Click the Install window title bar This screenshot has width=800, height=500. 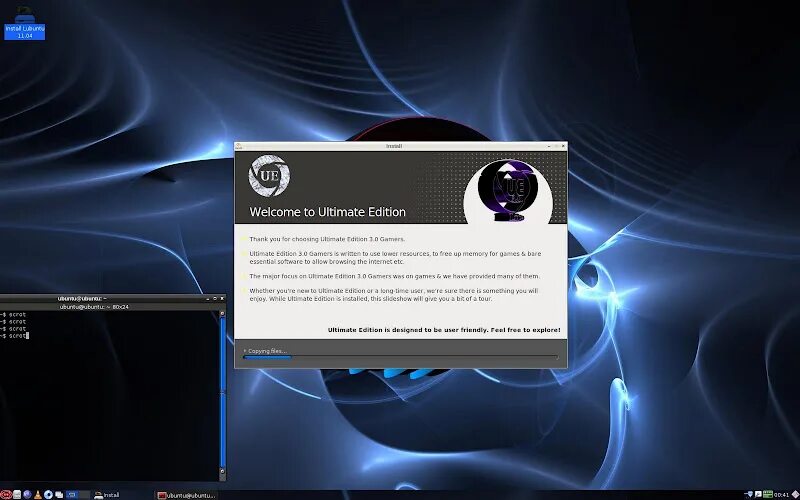pyautogui.click(x=401, y=146)
